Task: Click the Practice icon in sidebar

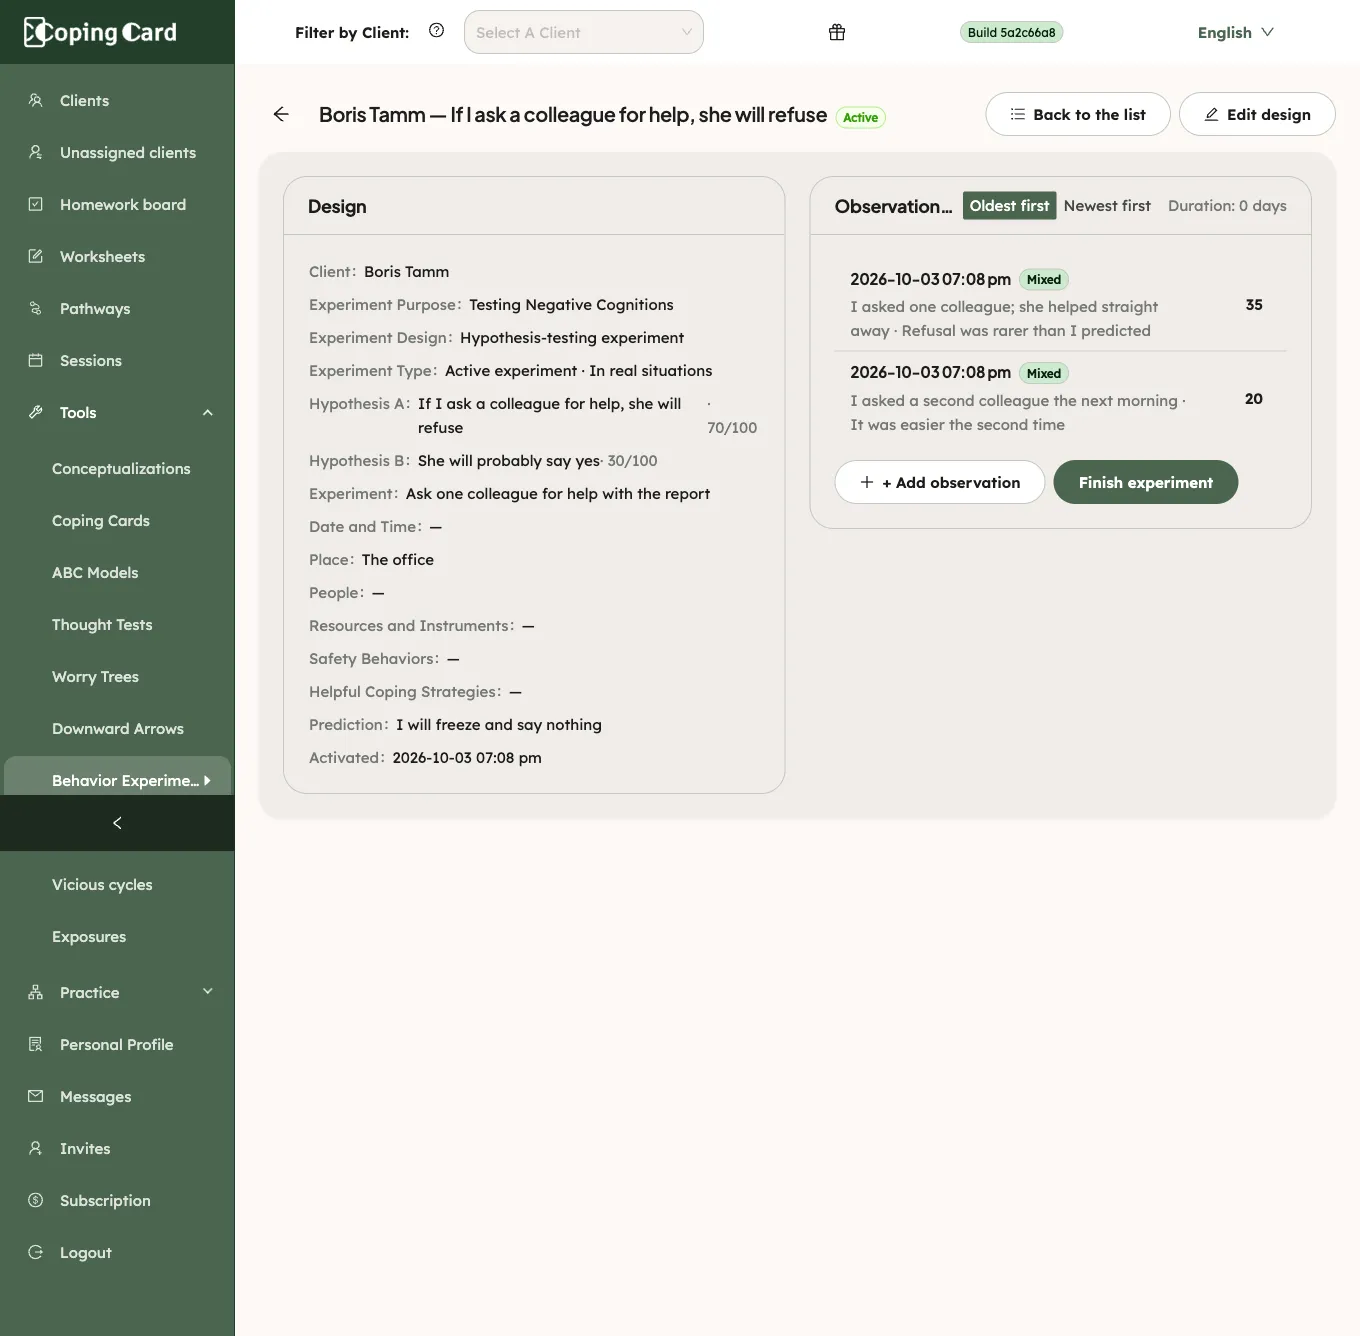Action: pyautogui.click(x=36, y=992)
